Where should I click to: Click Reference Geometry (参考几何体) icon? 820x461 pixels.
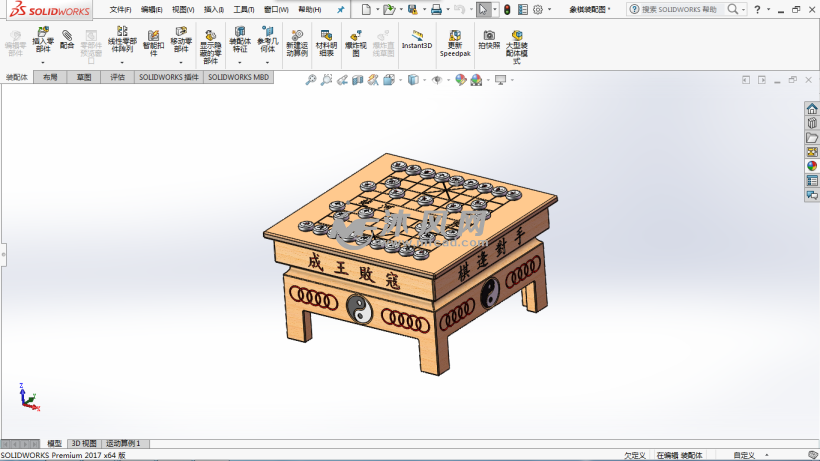click(x=267, y=40)
